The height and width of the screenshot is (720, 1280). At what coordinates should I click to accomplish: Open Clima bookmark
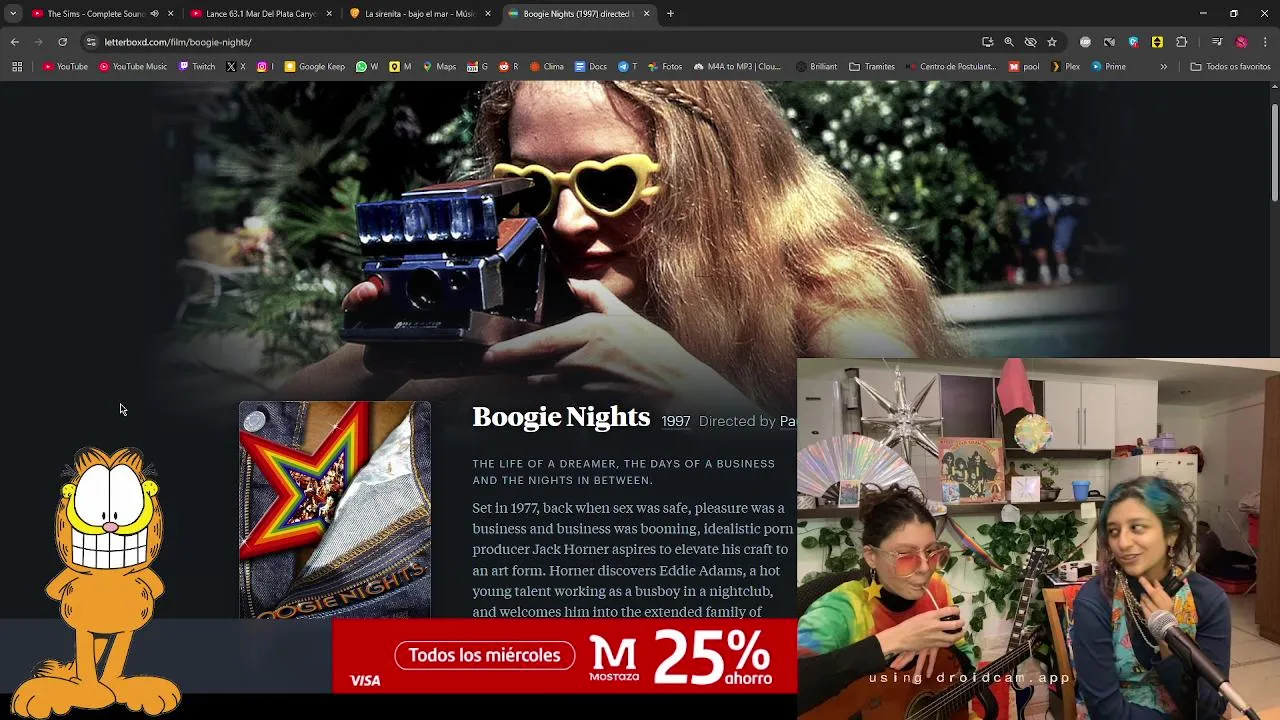pyautogui.click(x=547, y=67)
